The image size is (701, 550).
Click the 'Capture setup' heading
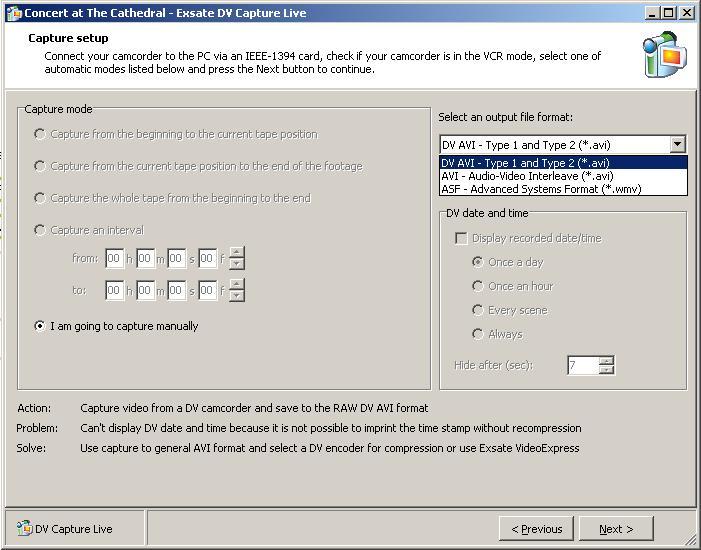coord(68,38)
